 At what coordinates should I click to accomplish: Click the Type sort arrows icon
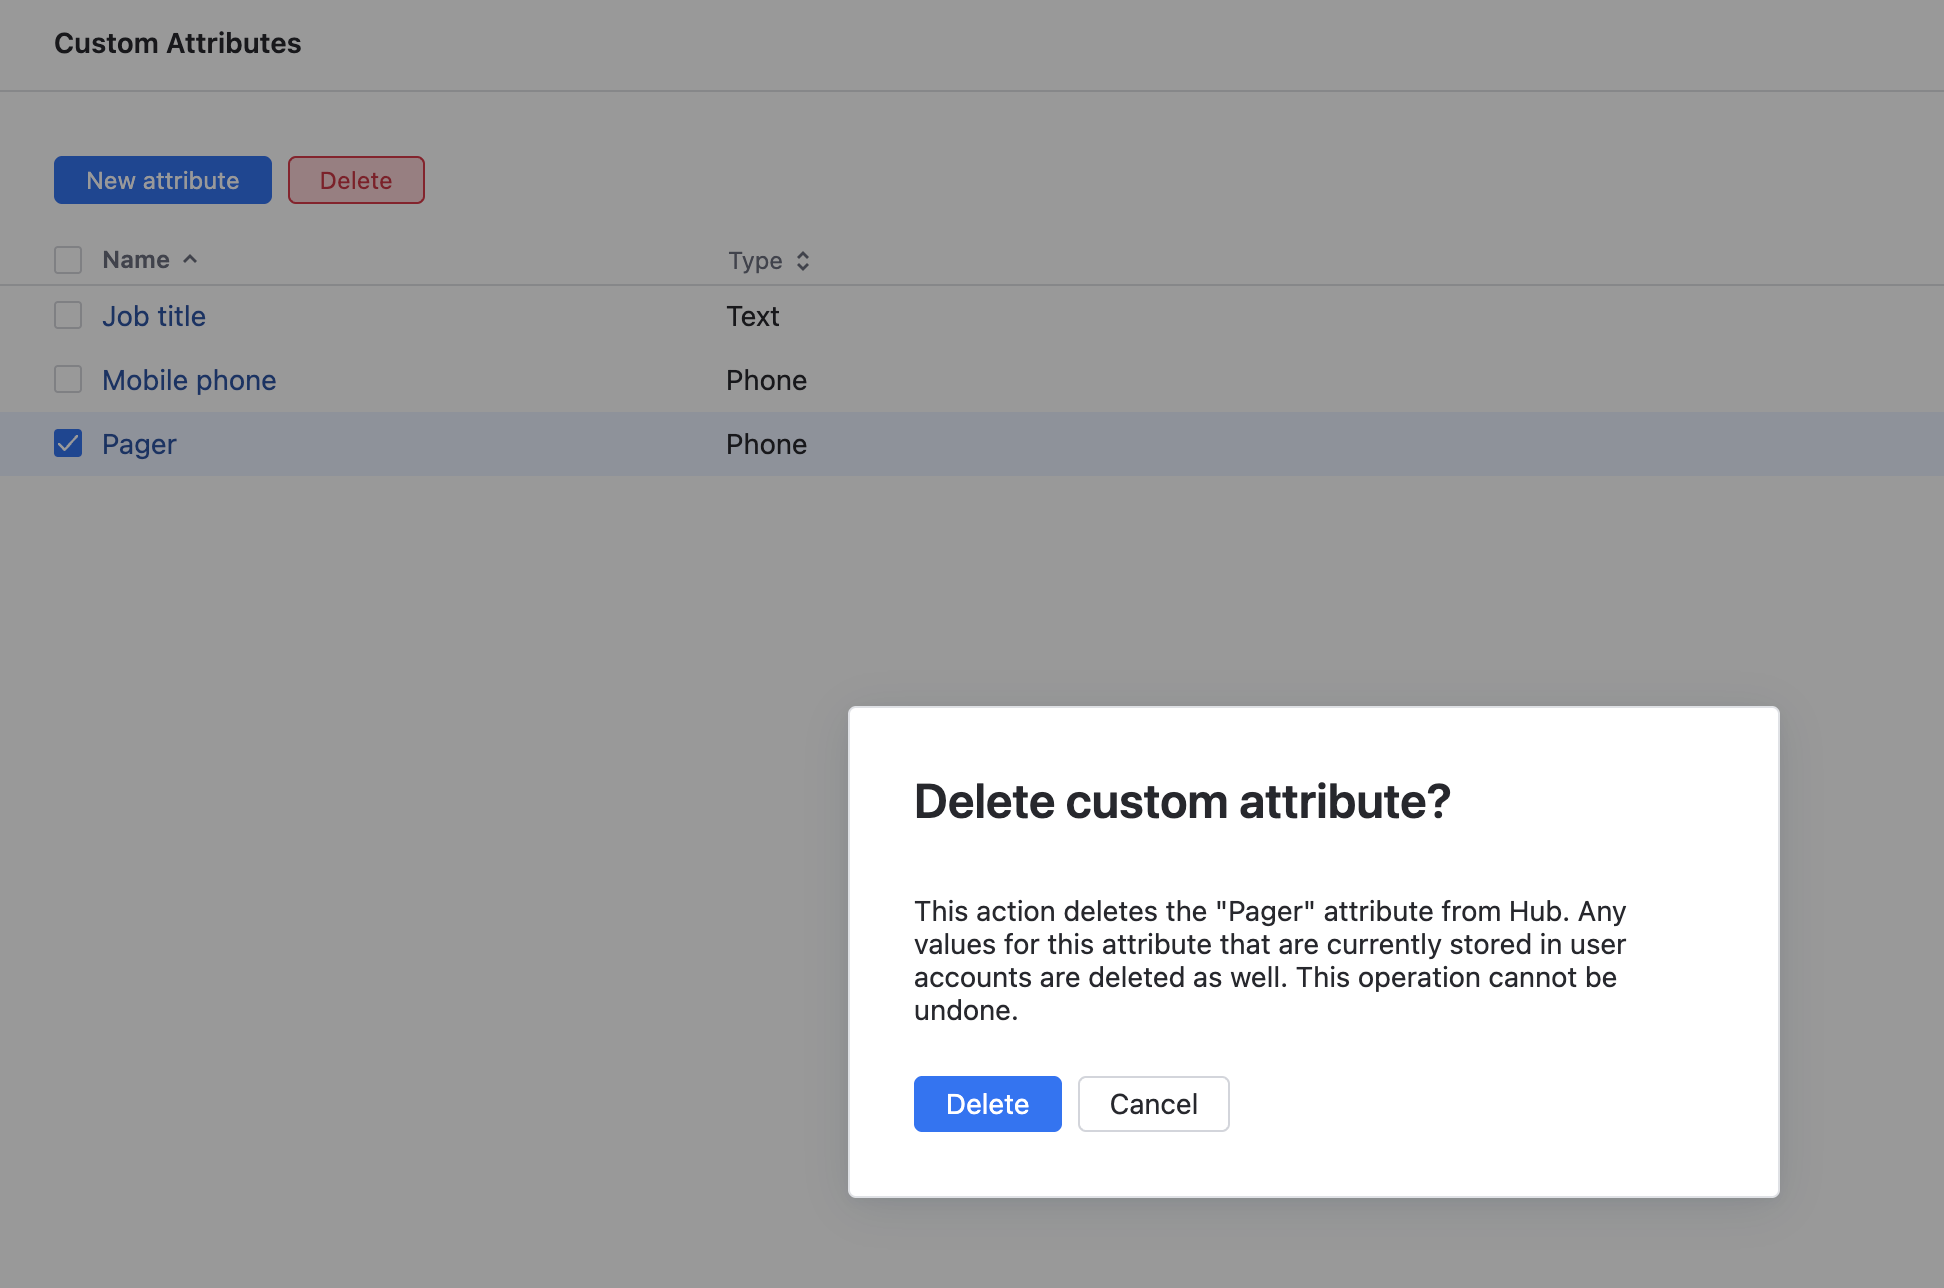pos(803,261)
